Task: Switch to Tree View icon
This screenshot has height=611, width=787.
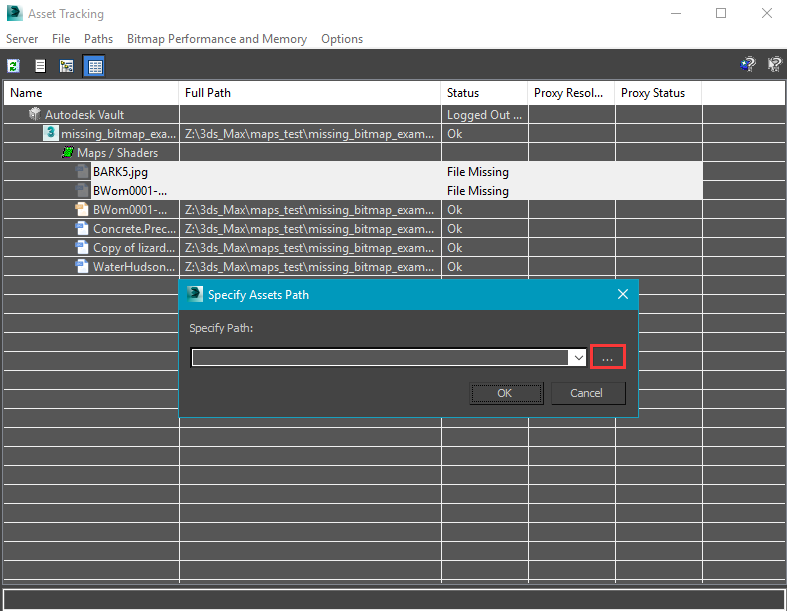Action: [x=67, y=66]
